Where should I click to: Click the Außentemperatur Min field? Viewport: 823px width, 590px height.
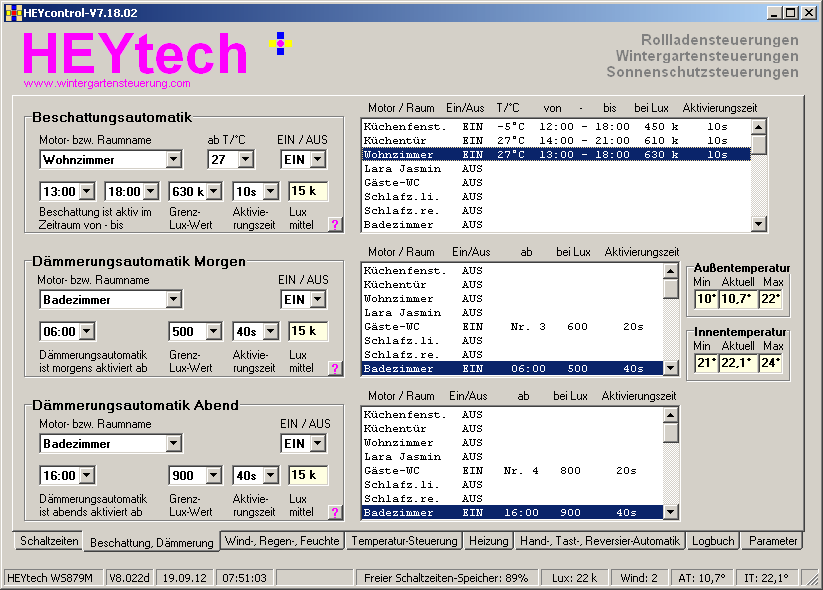pos(706,299)
